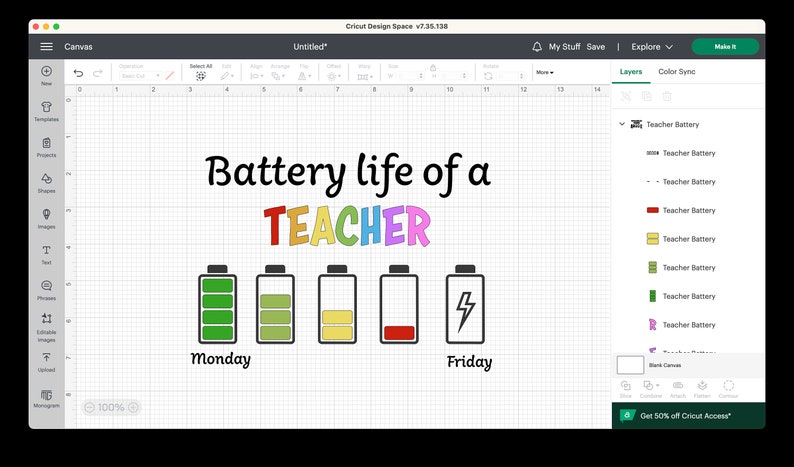
Task: Open the Align dropdown
Action: click(257, 76)
